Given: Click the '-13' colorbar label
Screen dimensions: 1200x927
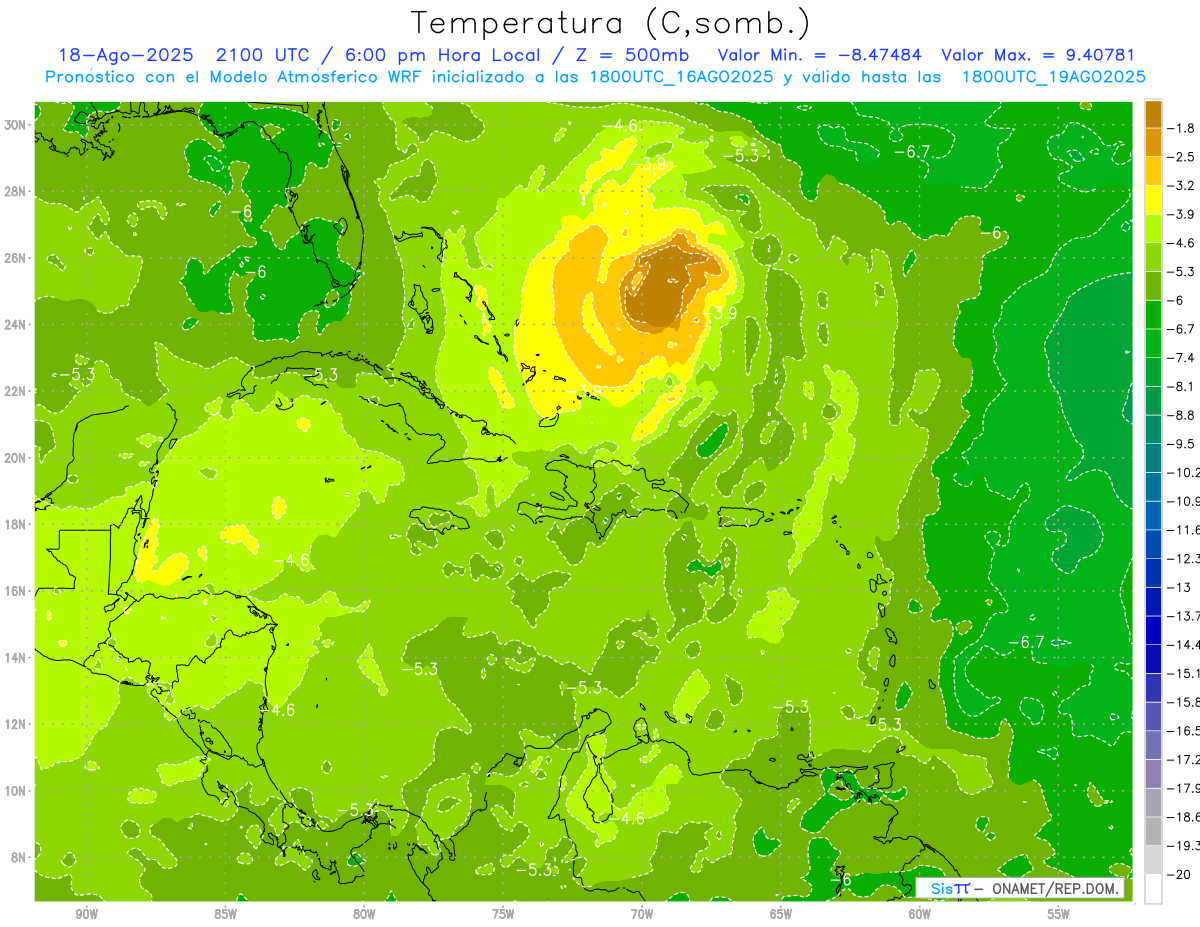Looking at the screenshot, I should point(1180,588).
